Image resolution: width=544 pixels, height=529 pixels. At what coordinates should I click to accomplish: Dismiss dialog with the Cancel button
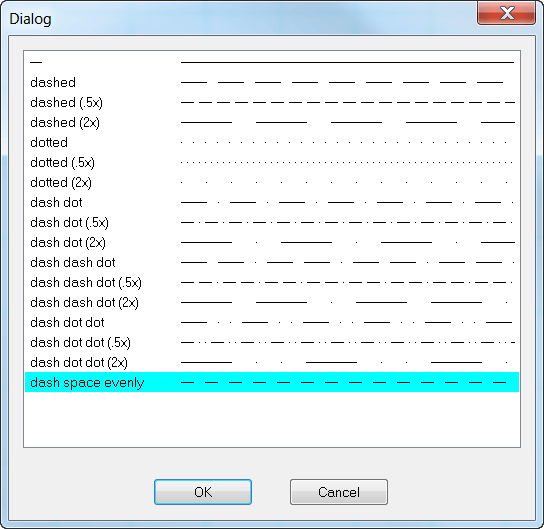click(339, 492)
